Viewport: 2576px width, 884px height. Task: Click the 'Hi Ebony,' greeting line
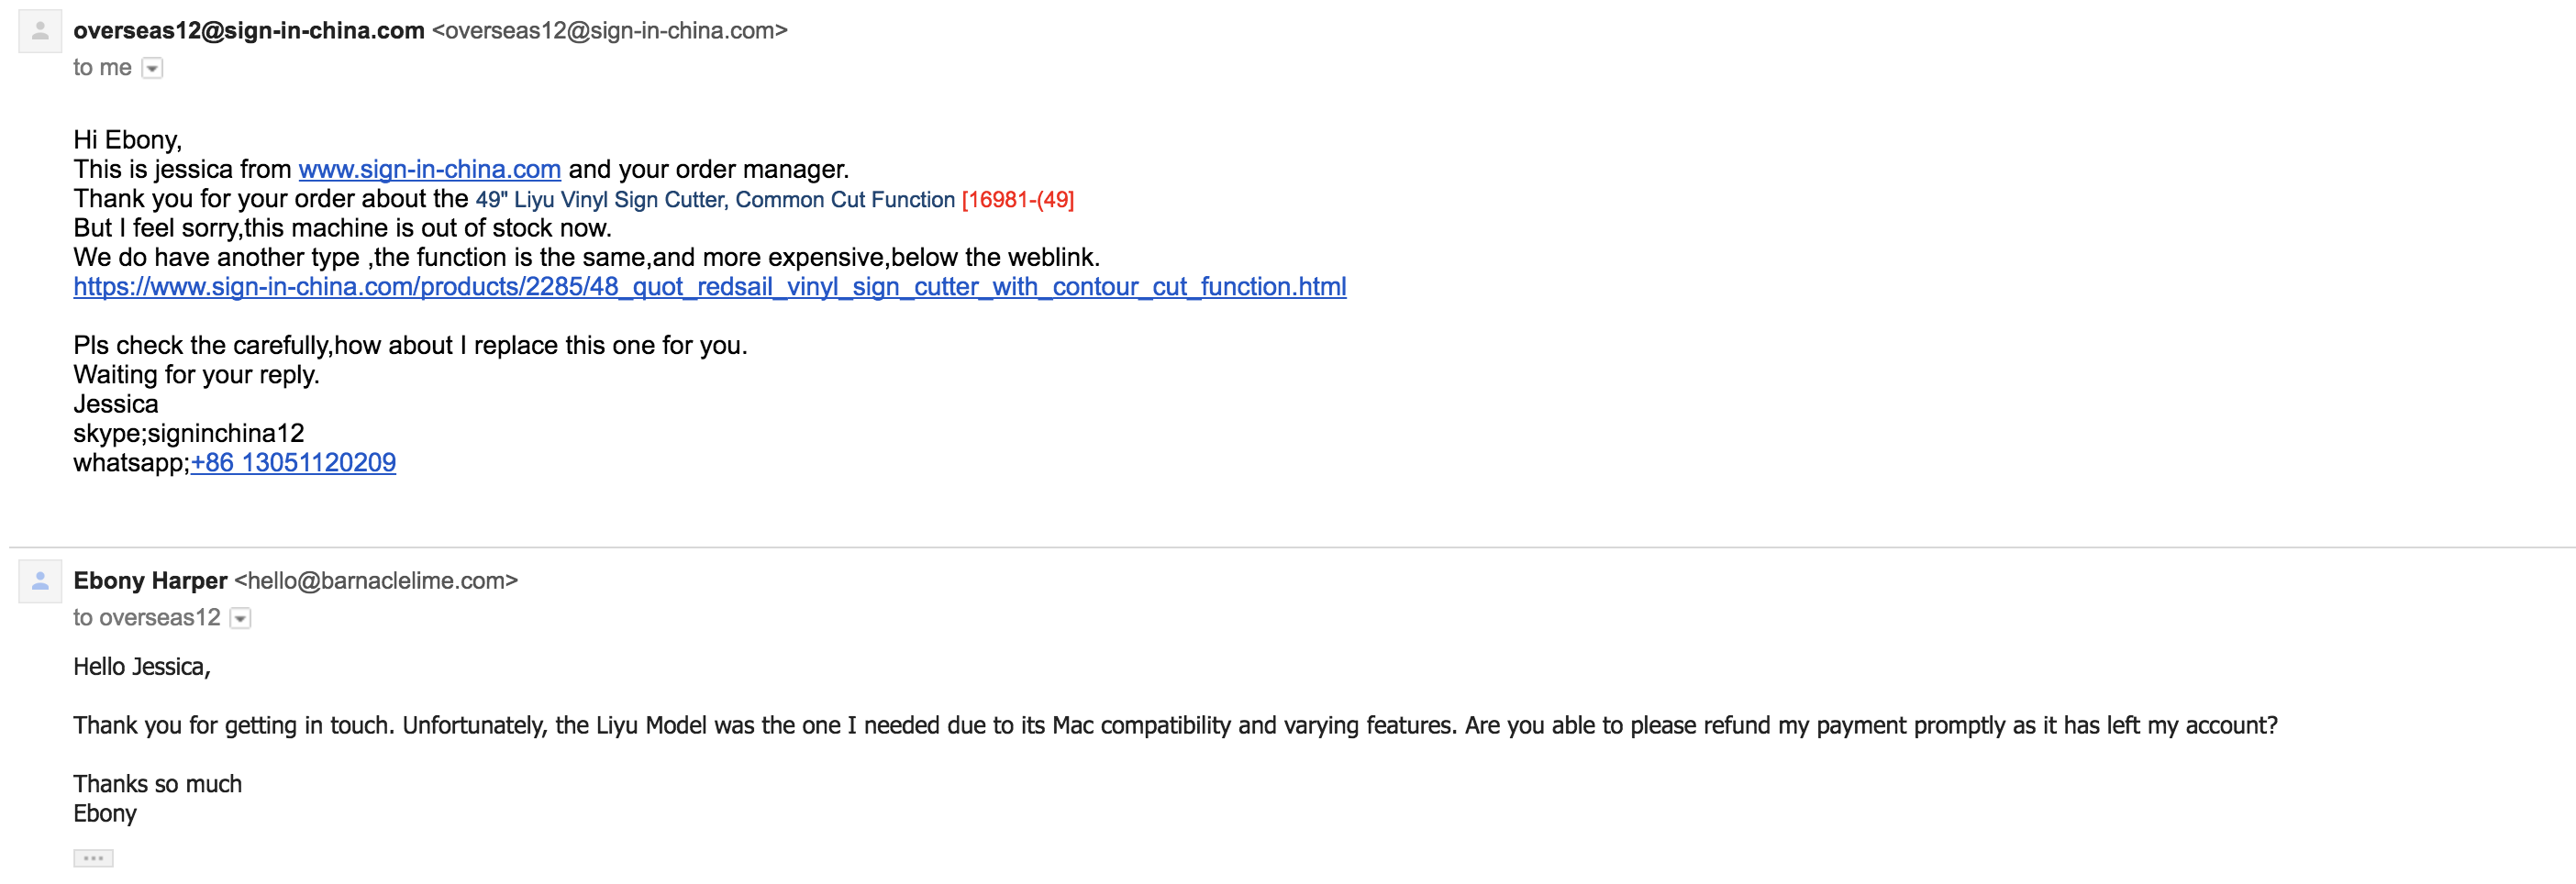pyautogui.click(x=127, y=140)
